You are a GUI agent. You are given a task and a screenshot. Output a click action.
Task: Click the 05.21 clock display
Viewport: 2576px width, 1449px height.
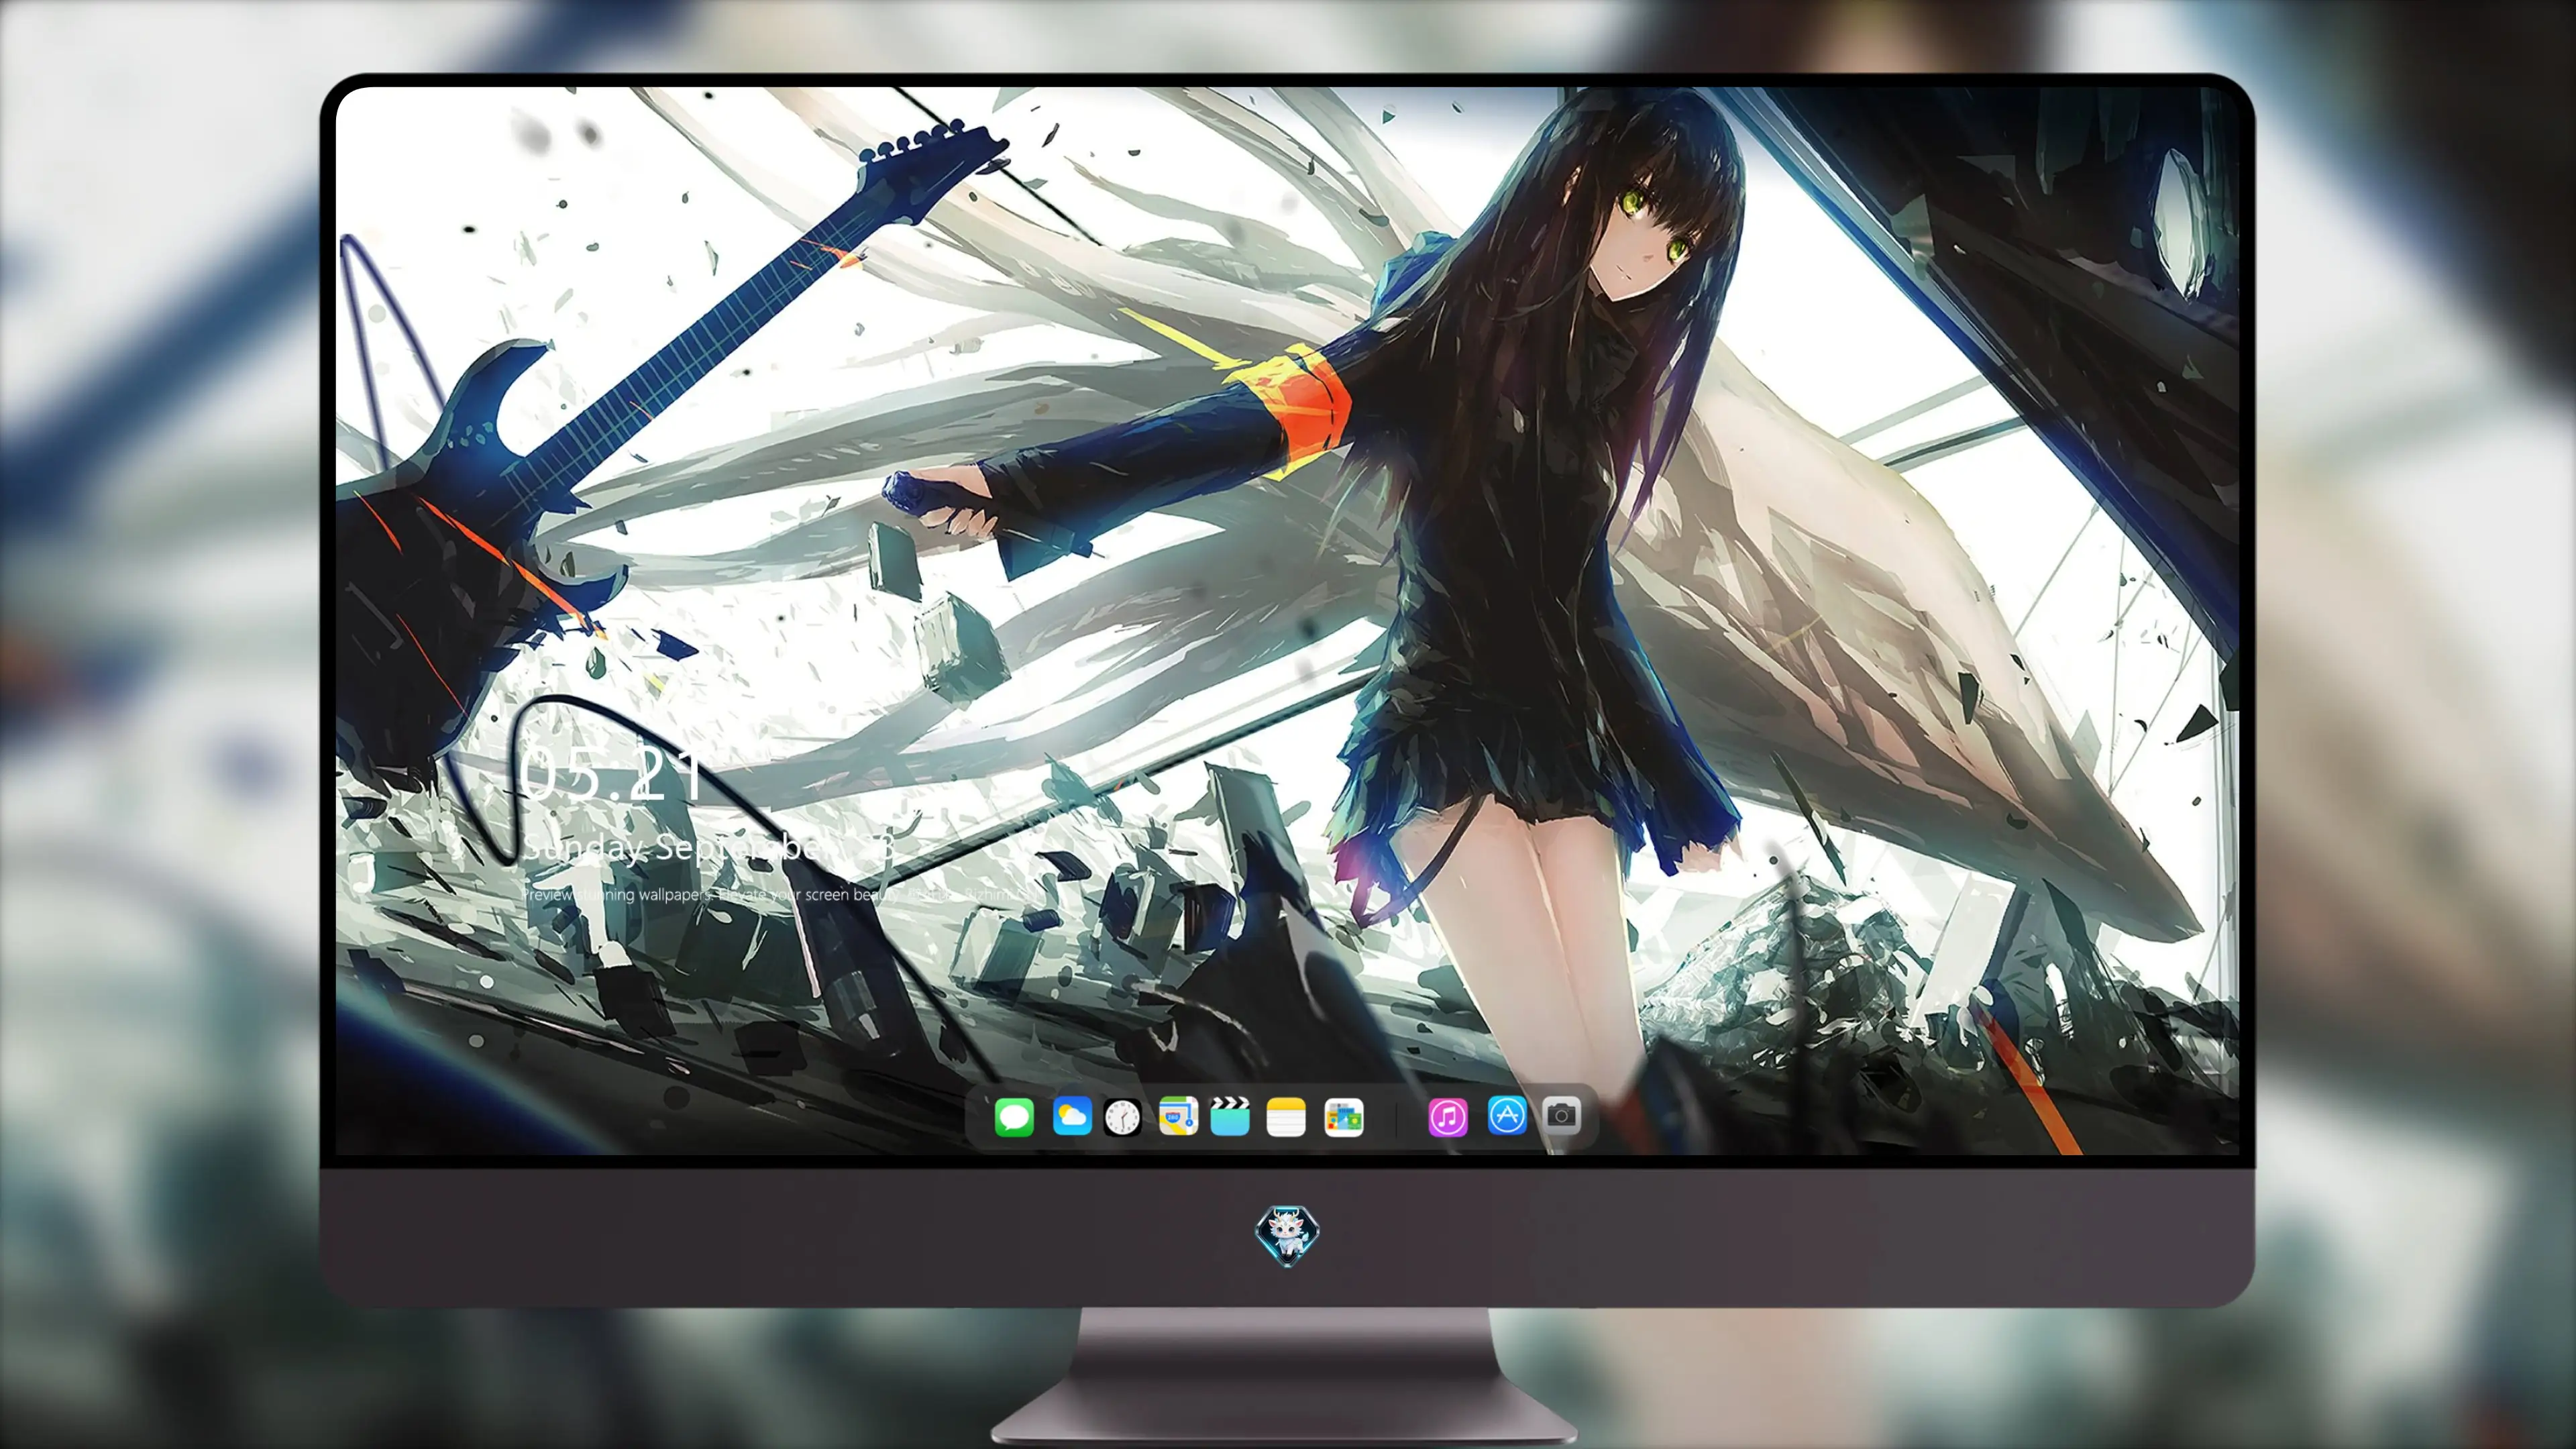click(x=611, y=773)
